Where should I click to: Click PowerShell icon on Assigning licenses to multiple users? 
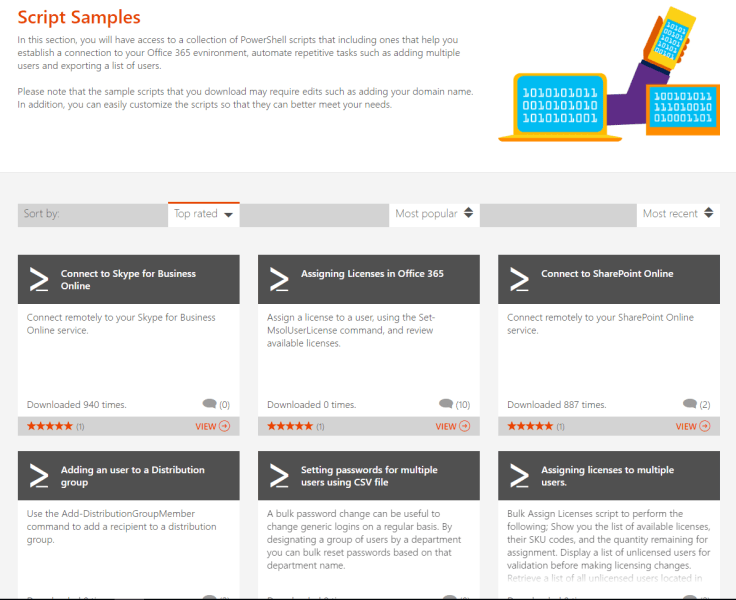tap(519, 476)
